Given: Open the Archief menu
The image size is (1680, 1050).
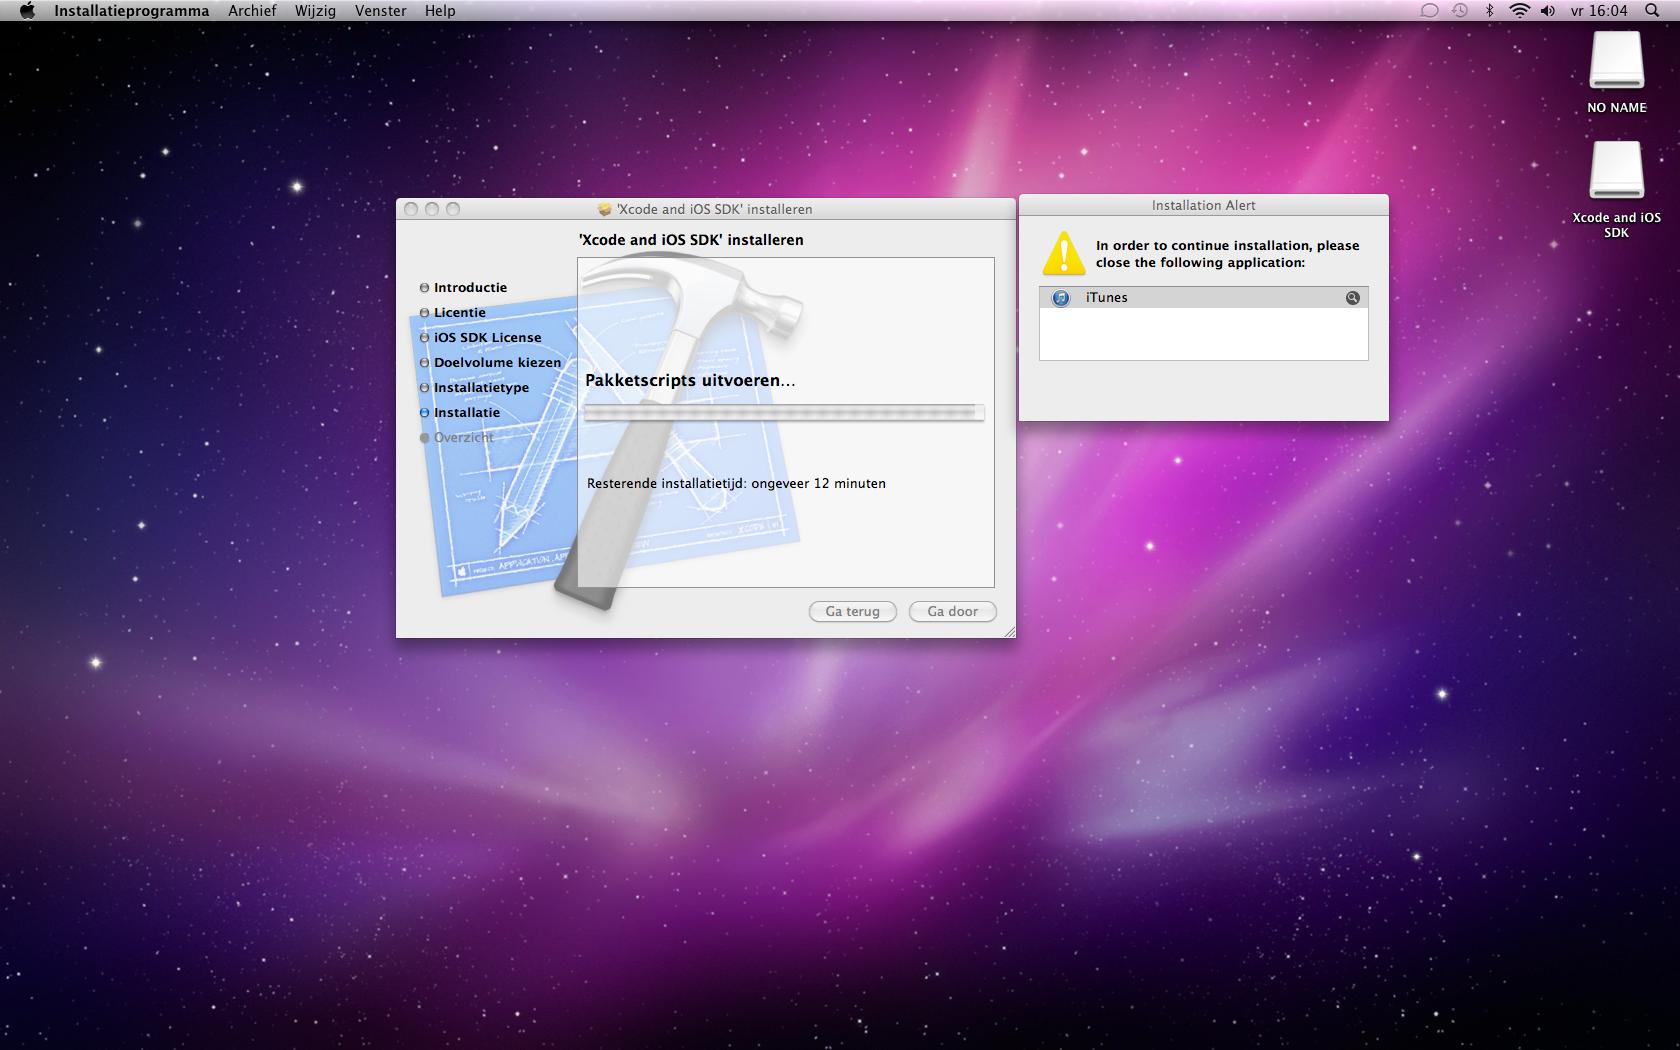Looking at the screenshot, I should click(252, 11).
